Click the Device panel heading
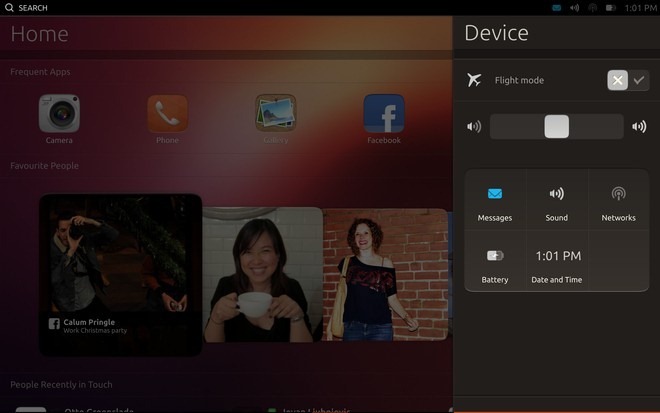 tap(496, 33)
